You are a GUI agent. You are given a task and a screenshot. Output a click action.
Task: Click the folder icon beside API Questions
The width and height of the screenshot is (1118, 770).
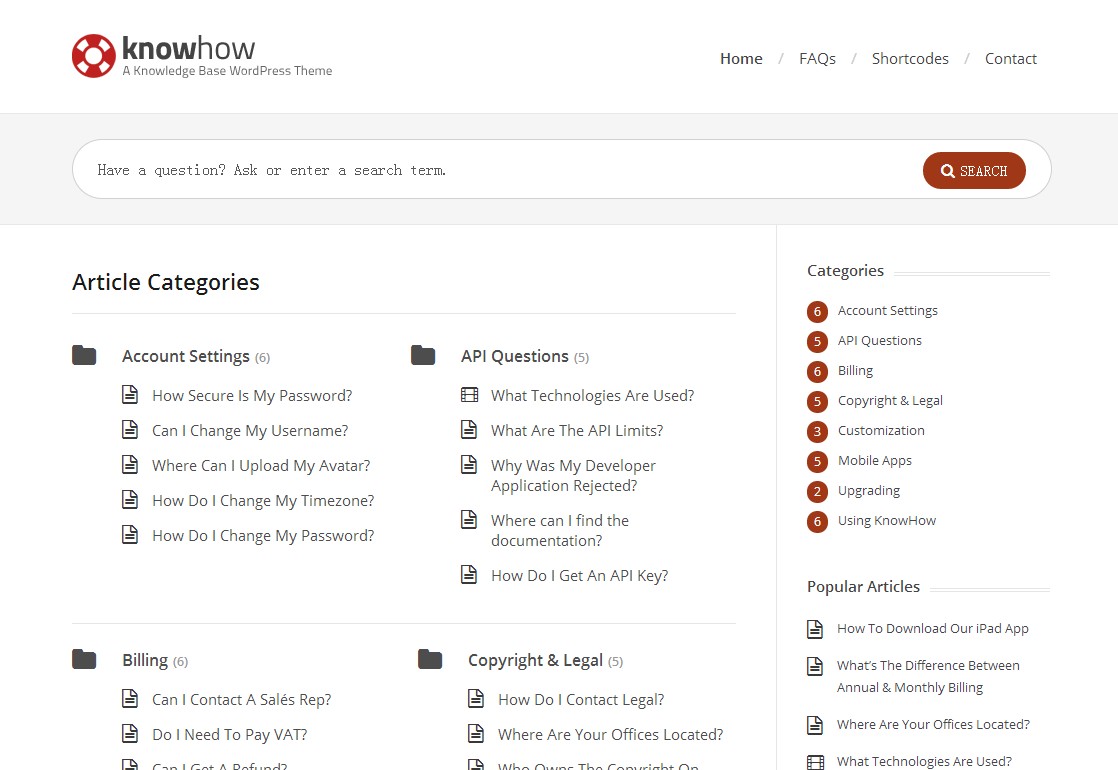click(423, 355)
